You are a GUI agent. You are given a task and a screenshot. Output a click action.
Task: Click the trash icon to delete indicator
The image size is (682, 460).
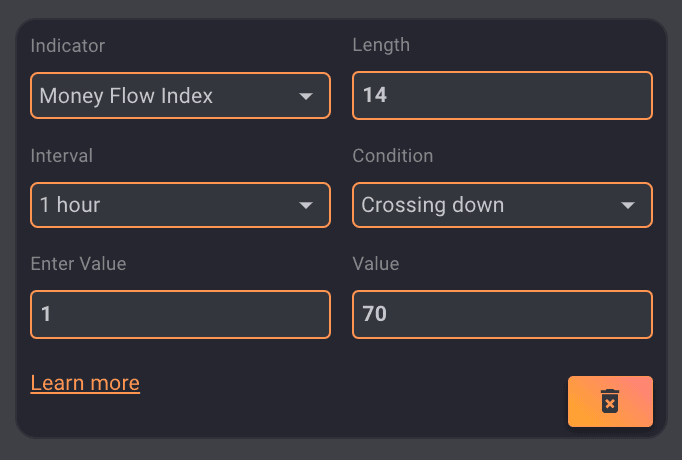point(610,401)
